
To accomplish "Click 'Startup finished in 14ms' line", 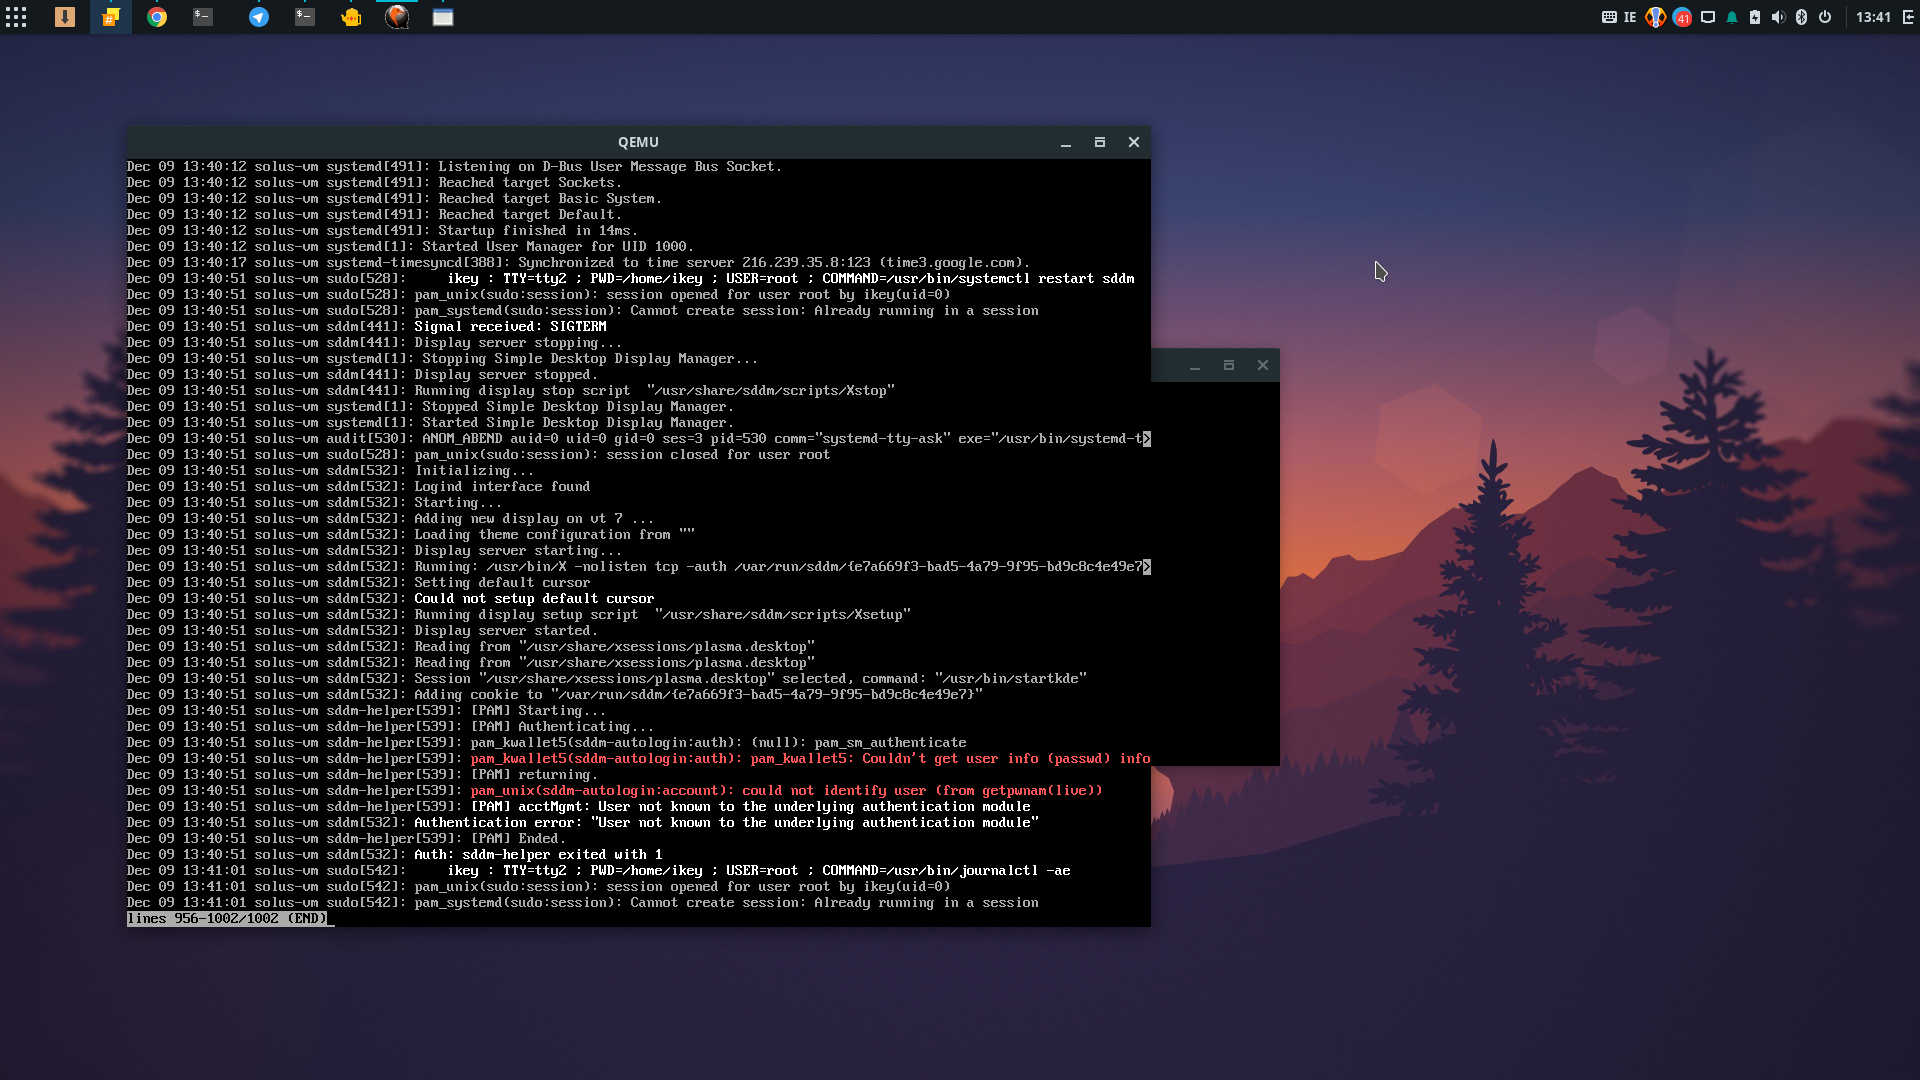I will pos(383,231).
